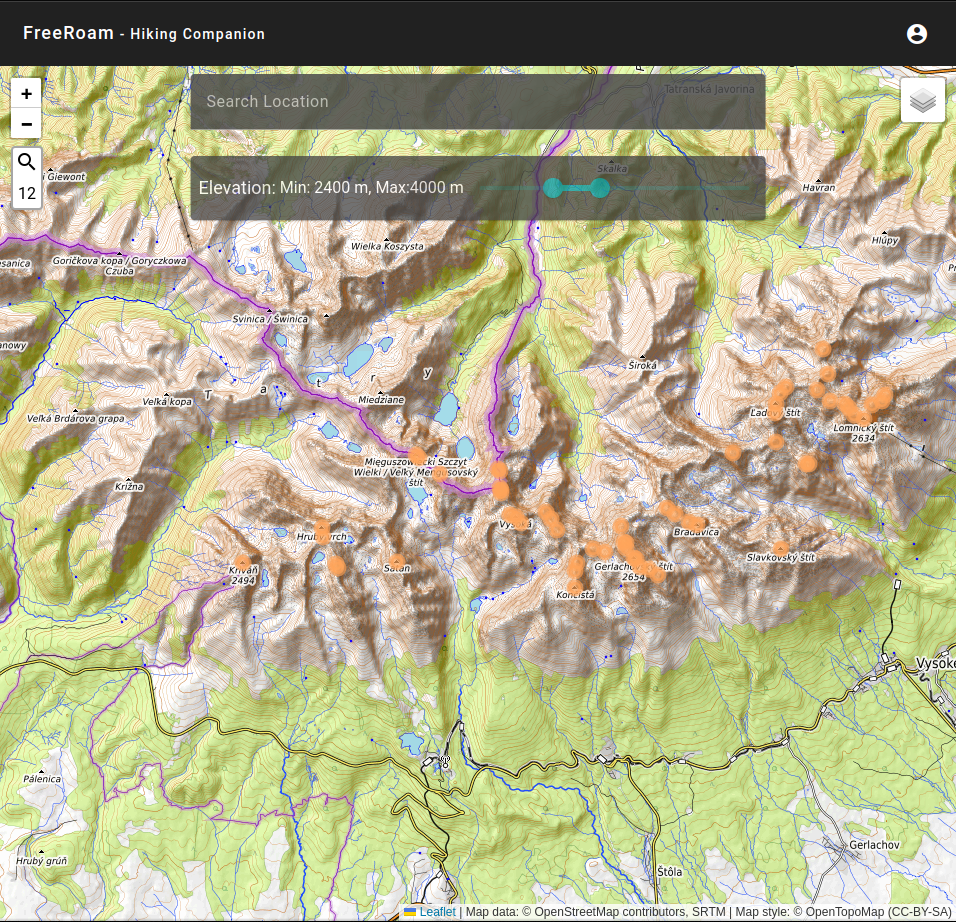Click the magnifier search icon

coord(27,162)
